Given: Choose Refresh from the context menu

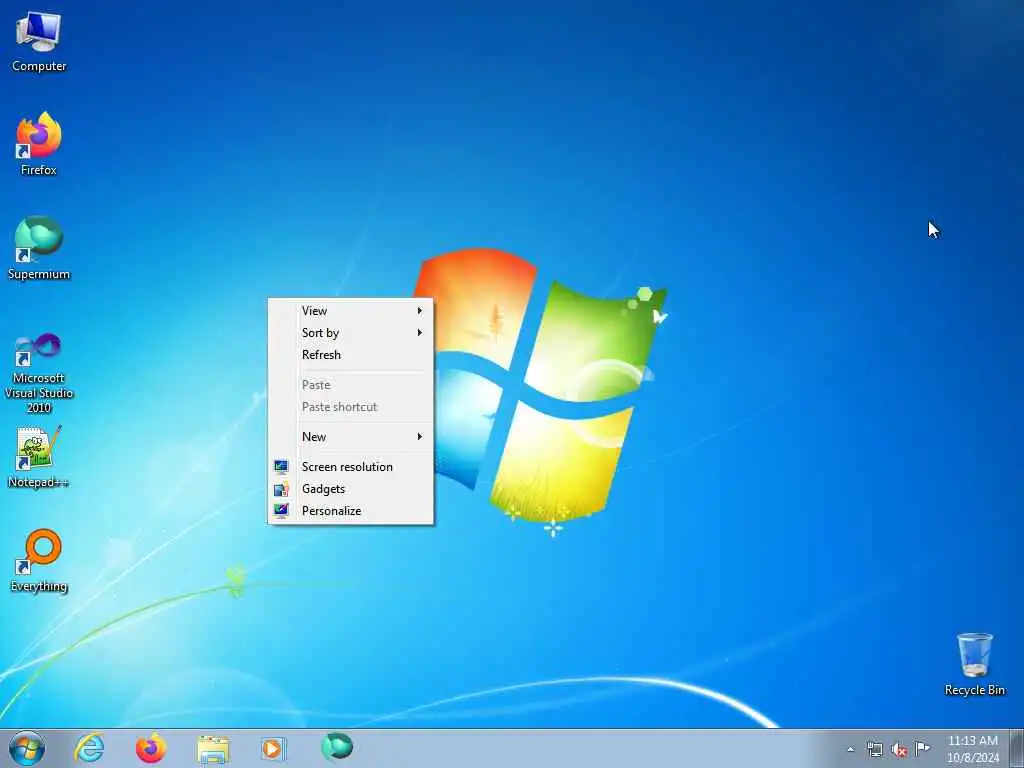Looking at the screenshot, I should [351, 355].
